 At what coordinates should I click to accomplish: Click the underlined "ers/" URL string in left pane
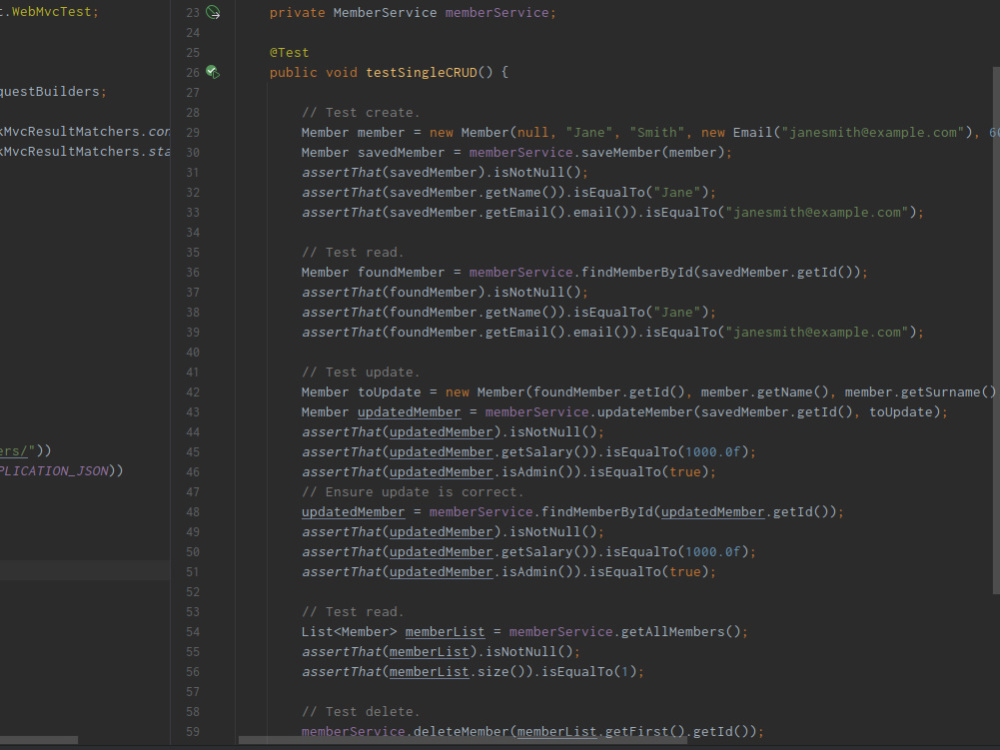(13, 452)
